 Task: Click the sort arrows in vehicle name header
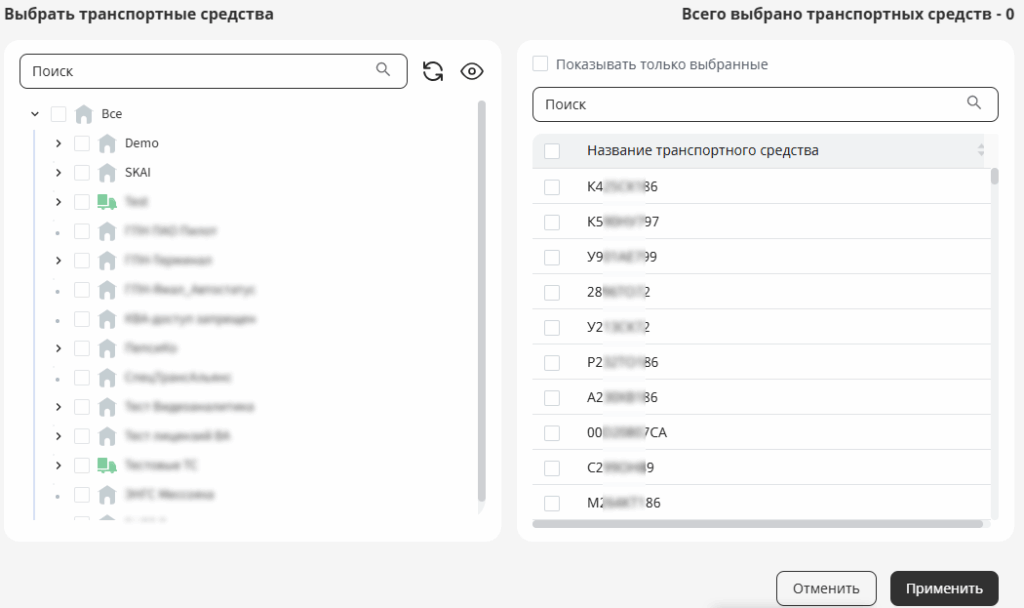980,150
